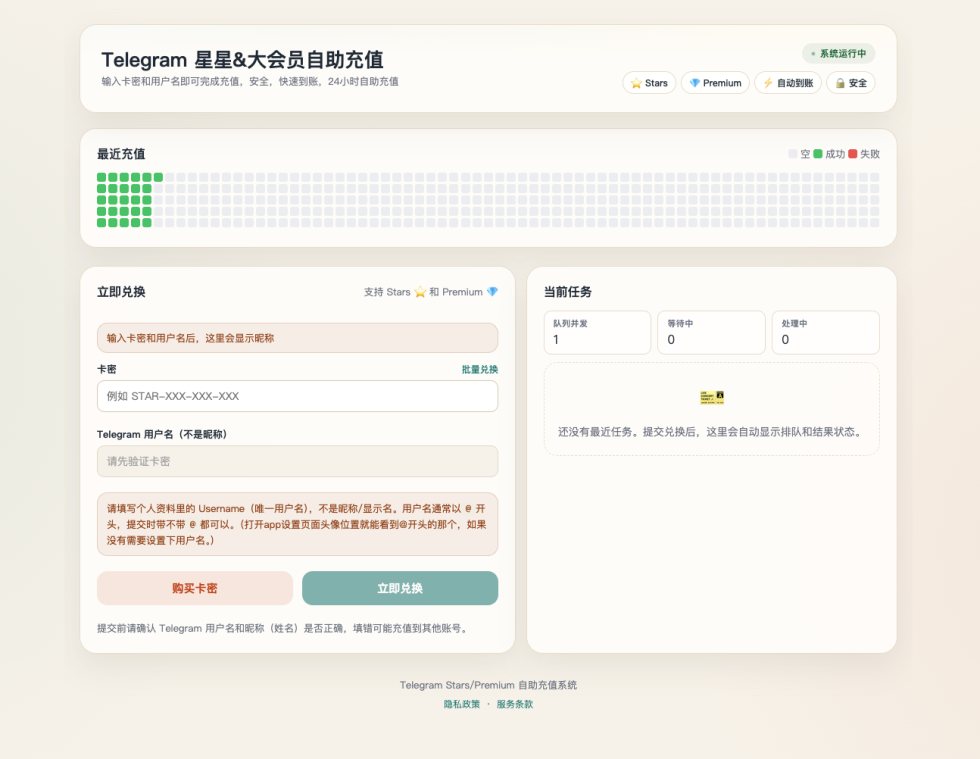The image size is (980, 759).
Task: Click the Telegram 星星&大会员自助充值 title
Action: click(x=242, y=60)
